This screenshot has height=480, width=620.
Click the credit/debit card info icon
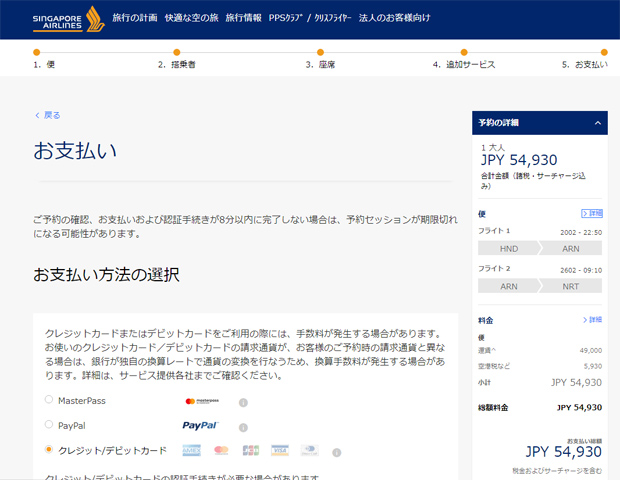pos(334,451)
